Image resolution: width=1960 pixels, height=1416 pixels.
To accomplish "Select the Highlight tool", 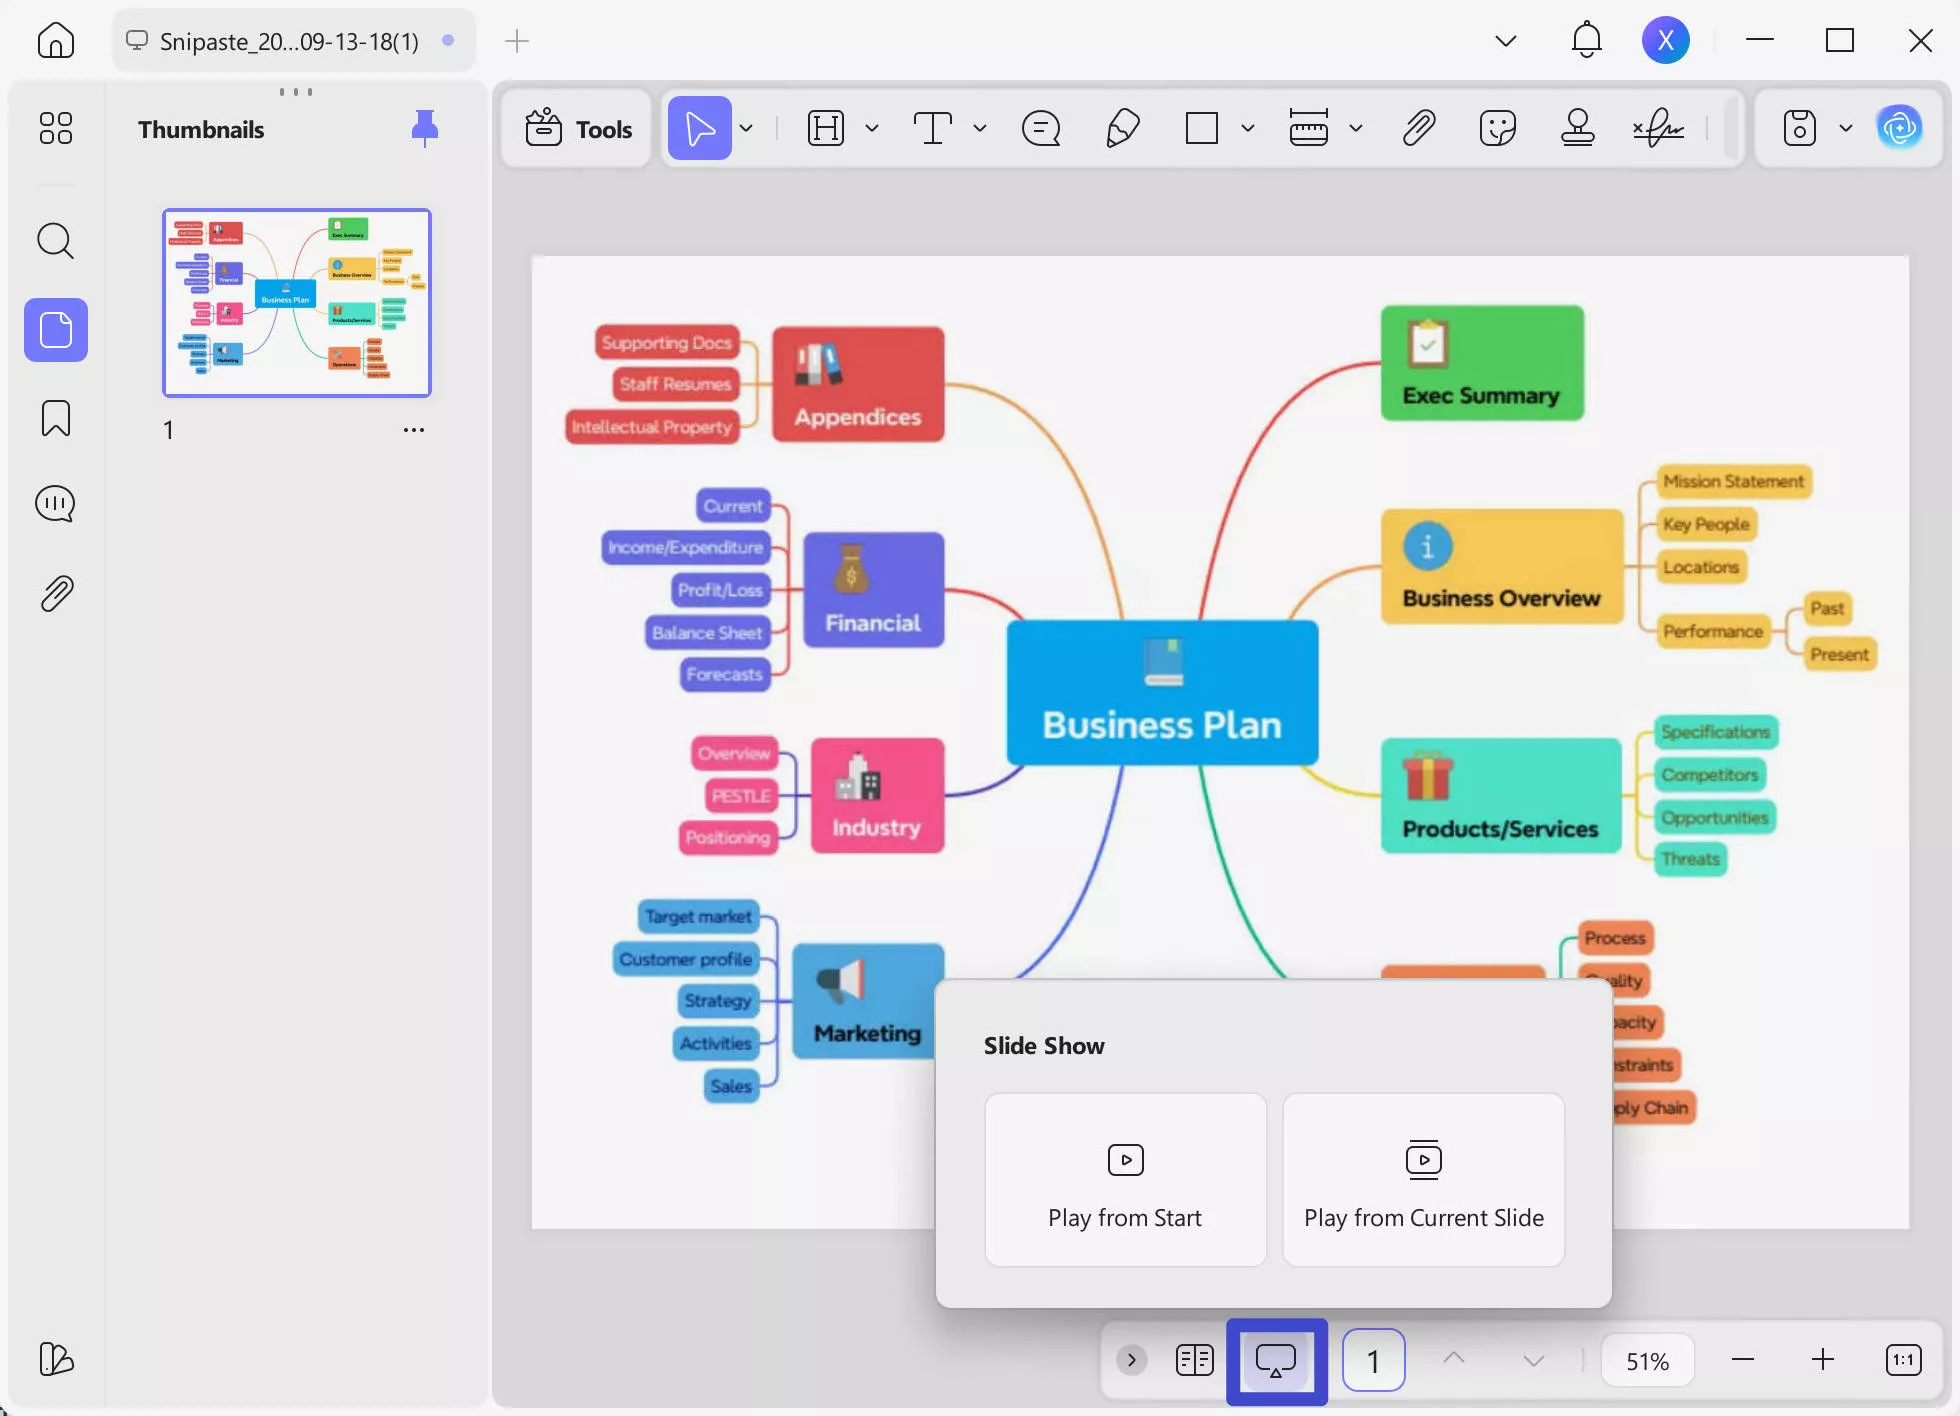I will click(x=826, y=128).
